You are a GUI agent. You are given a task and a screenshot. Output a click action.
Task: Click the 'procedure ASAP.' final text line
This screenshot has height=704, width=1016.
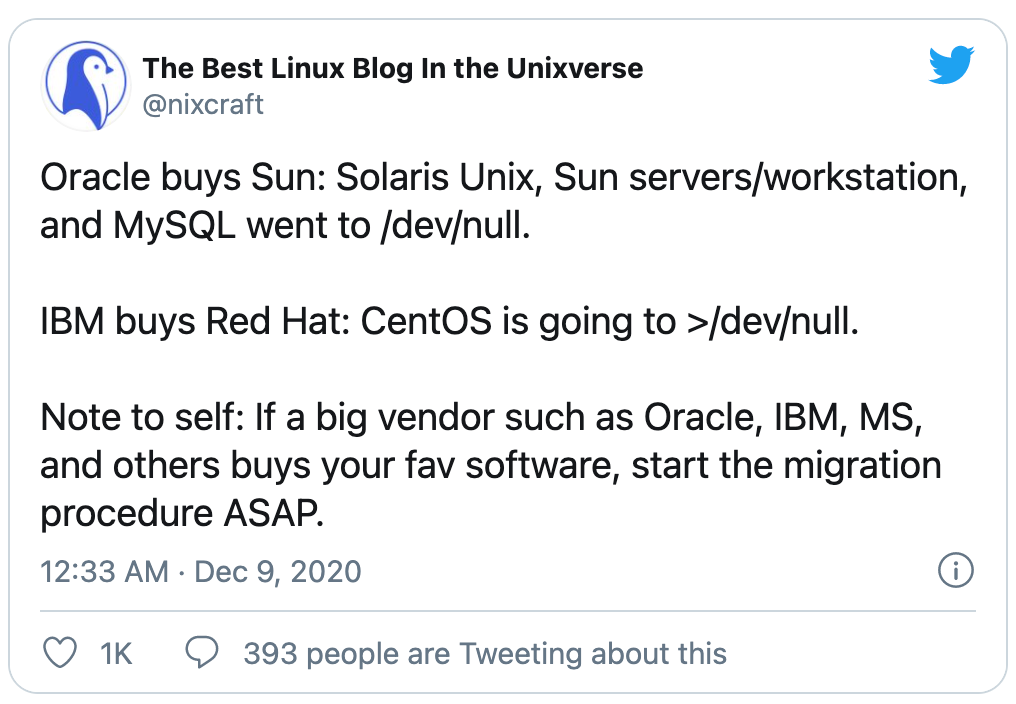pos(183,515)
